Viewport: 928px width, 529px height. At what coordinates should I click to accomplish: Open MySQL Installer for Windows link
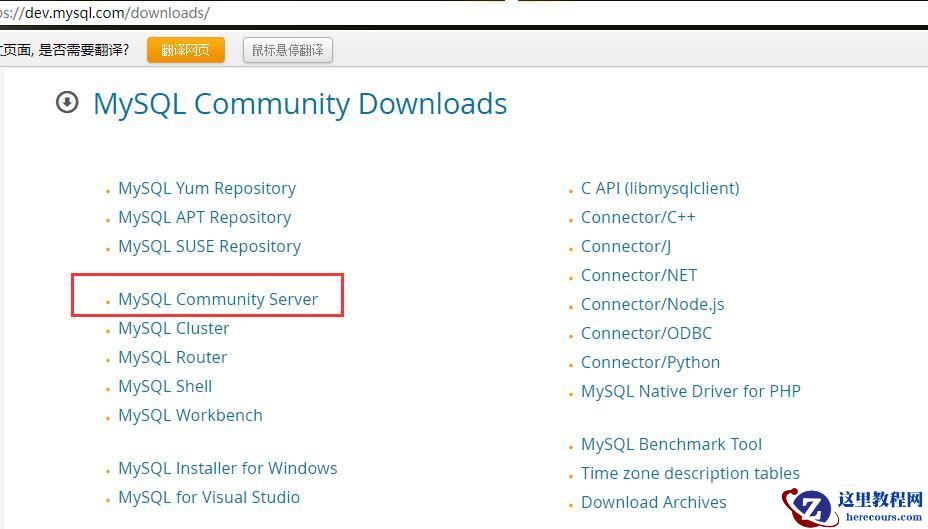(228, 468)
